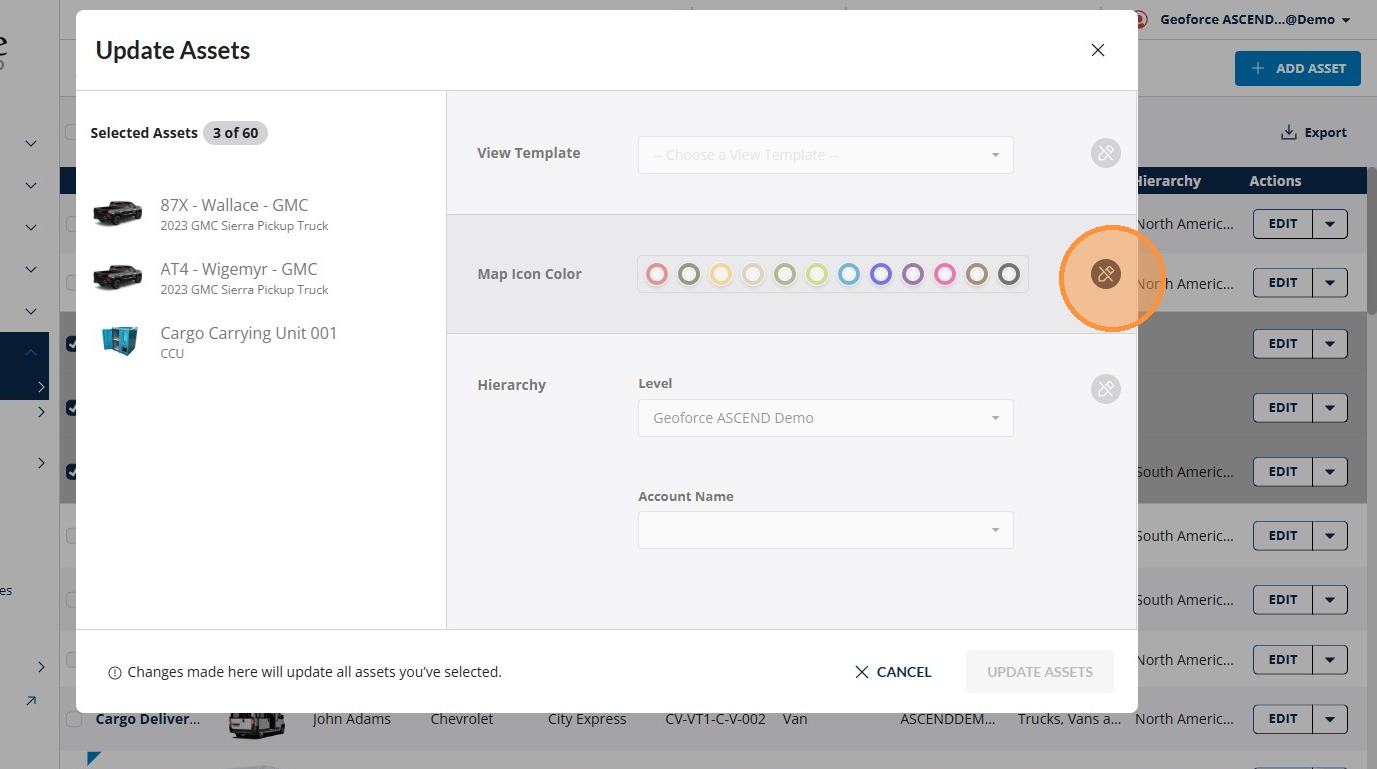The height and width of the screenshot is (769, 1377).
Task: Click the EDIT button on the Cargo Deliver row
Action: click(1283, 719)
